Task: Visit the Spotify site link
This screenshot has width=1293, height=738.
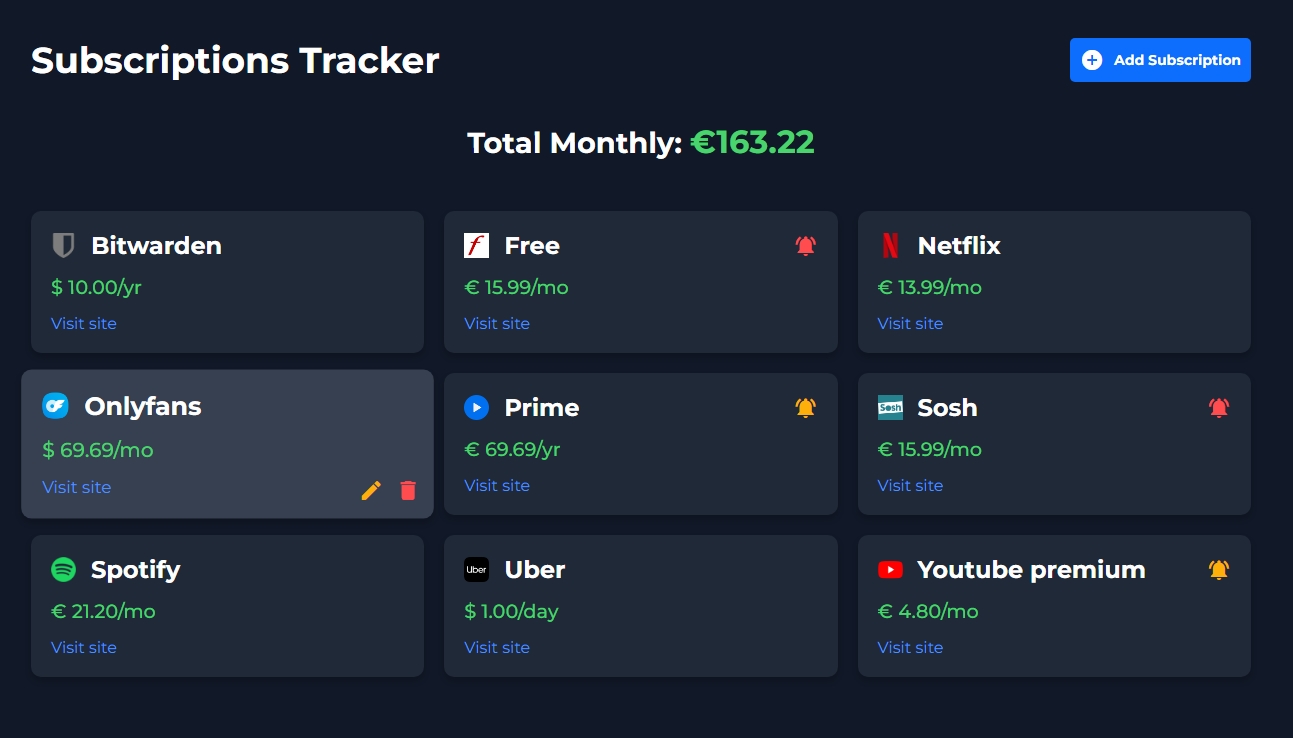Action: [x=84, y=647]
